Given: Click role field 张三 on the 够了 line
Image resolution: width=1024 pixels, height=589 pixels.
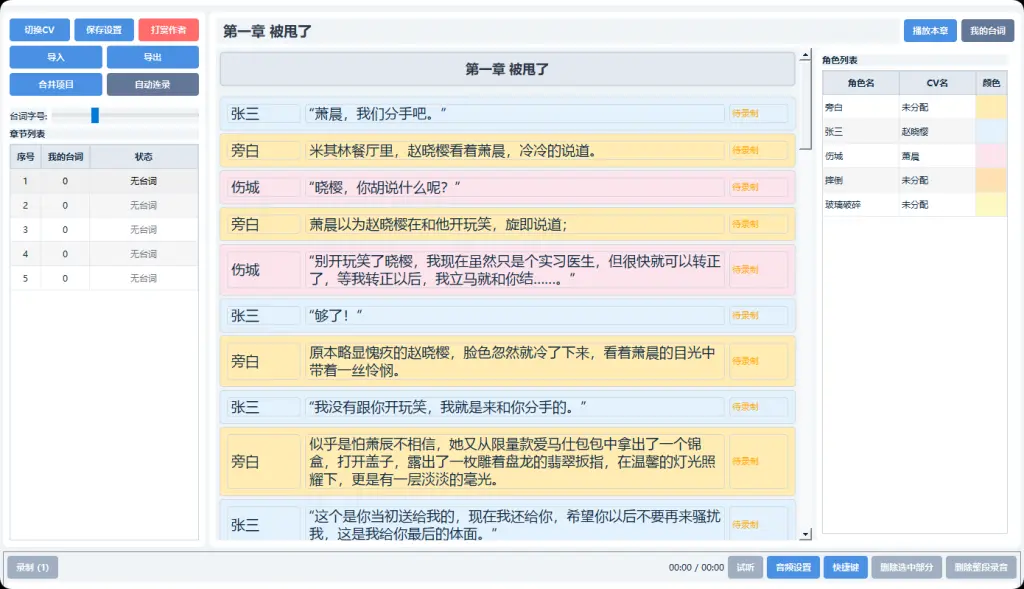Looking at the screenshot, I should click(263, 315).
